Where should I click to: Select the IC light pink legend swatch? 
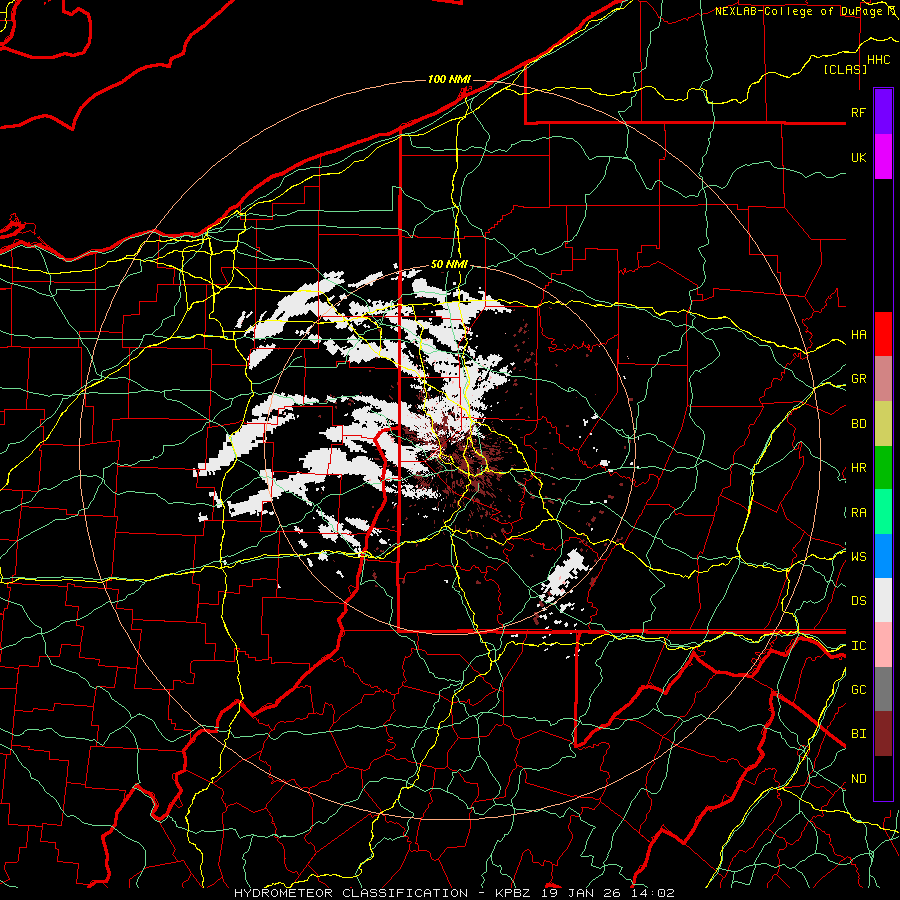point(883,645)
